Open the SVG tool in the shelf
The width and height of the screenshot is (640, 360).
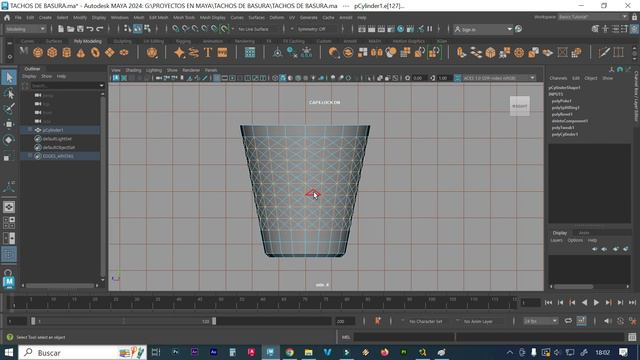[222, 53]
